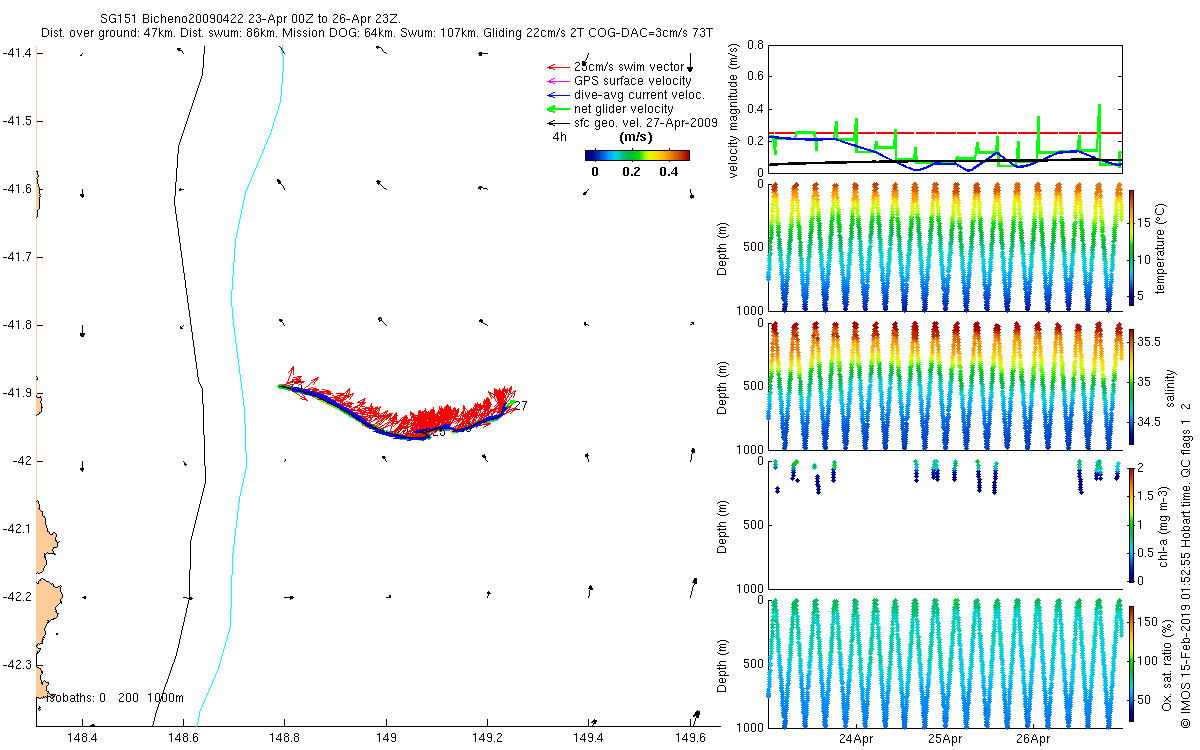Click the red dashed line in velocity plot
The width and height of the screenshot is (1200, 750).
click(945, 133)
